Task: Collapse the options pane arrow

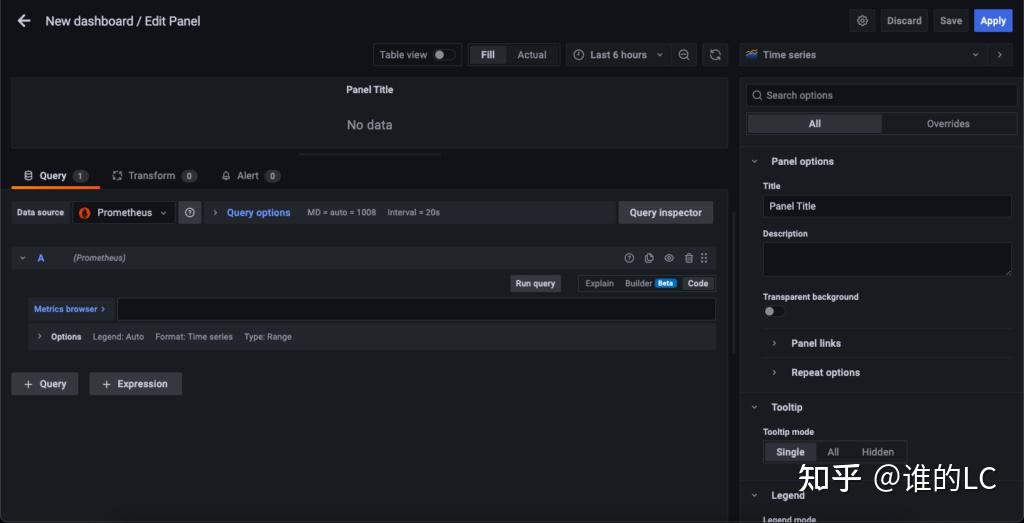Action: pos(999,55)
